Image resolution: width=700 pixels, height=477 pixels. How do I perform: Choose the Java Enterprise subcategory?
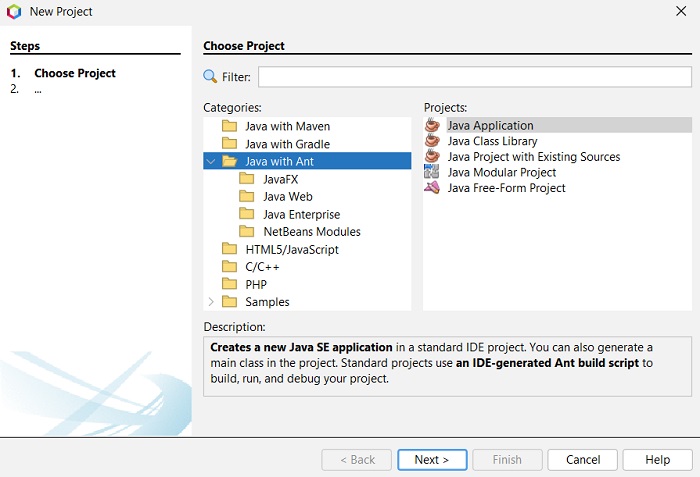tap(301, 214)
